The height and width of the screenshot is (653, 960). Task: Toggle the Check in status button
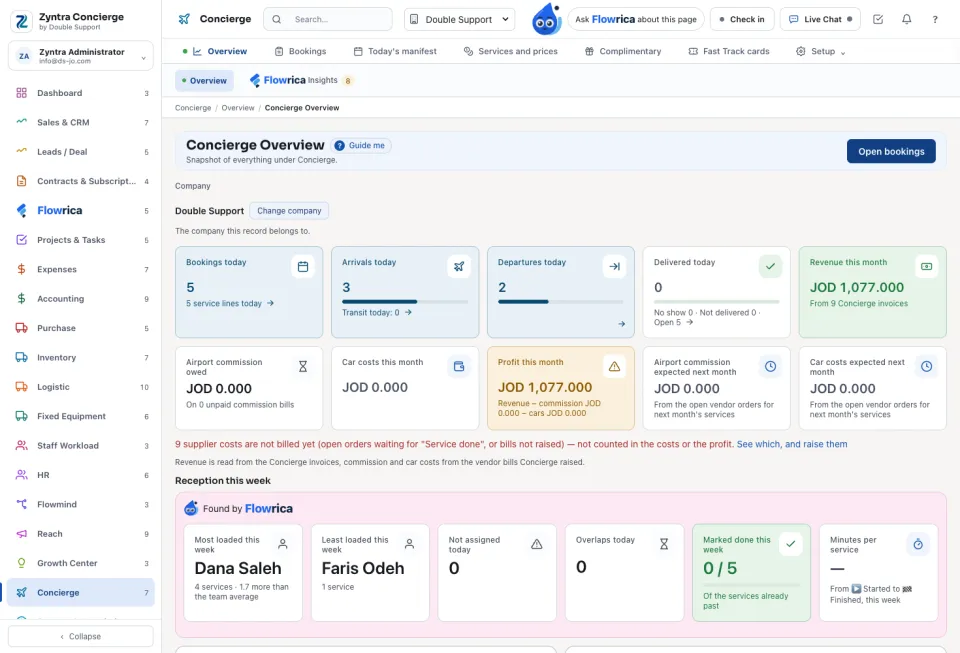[x=742, y=20]
